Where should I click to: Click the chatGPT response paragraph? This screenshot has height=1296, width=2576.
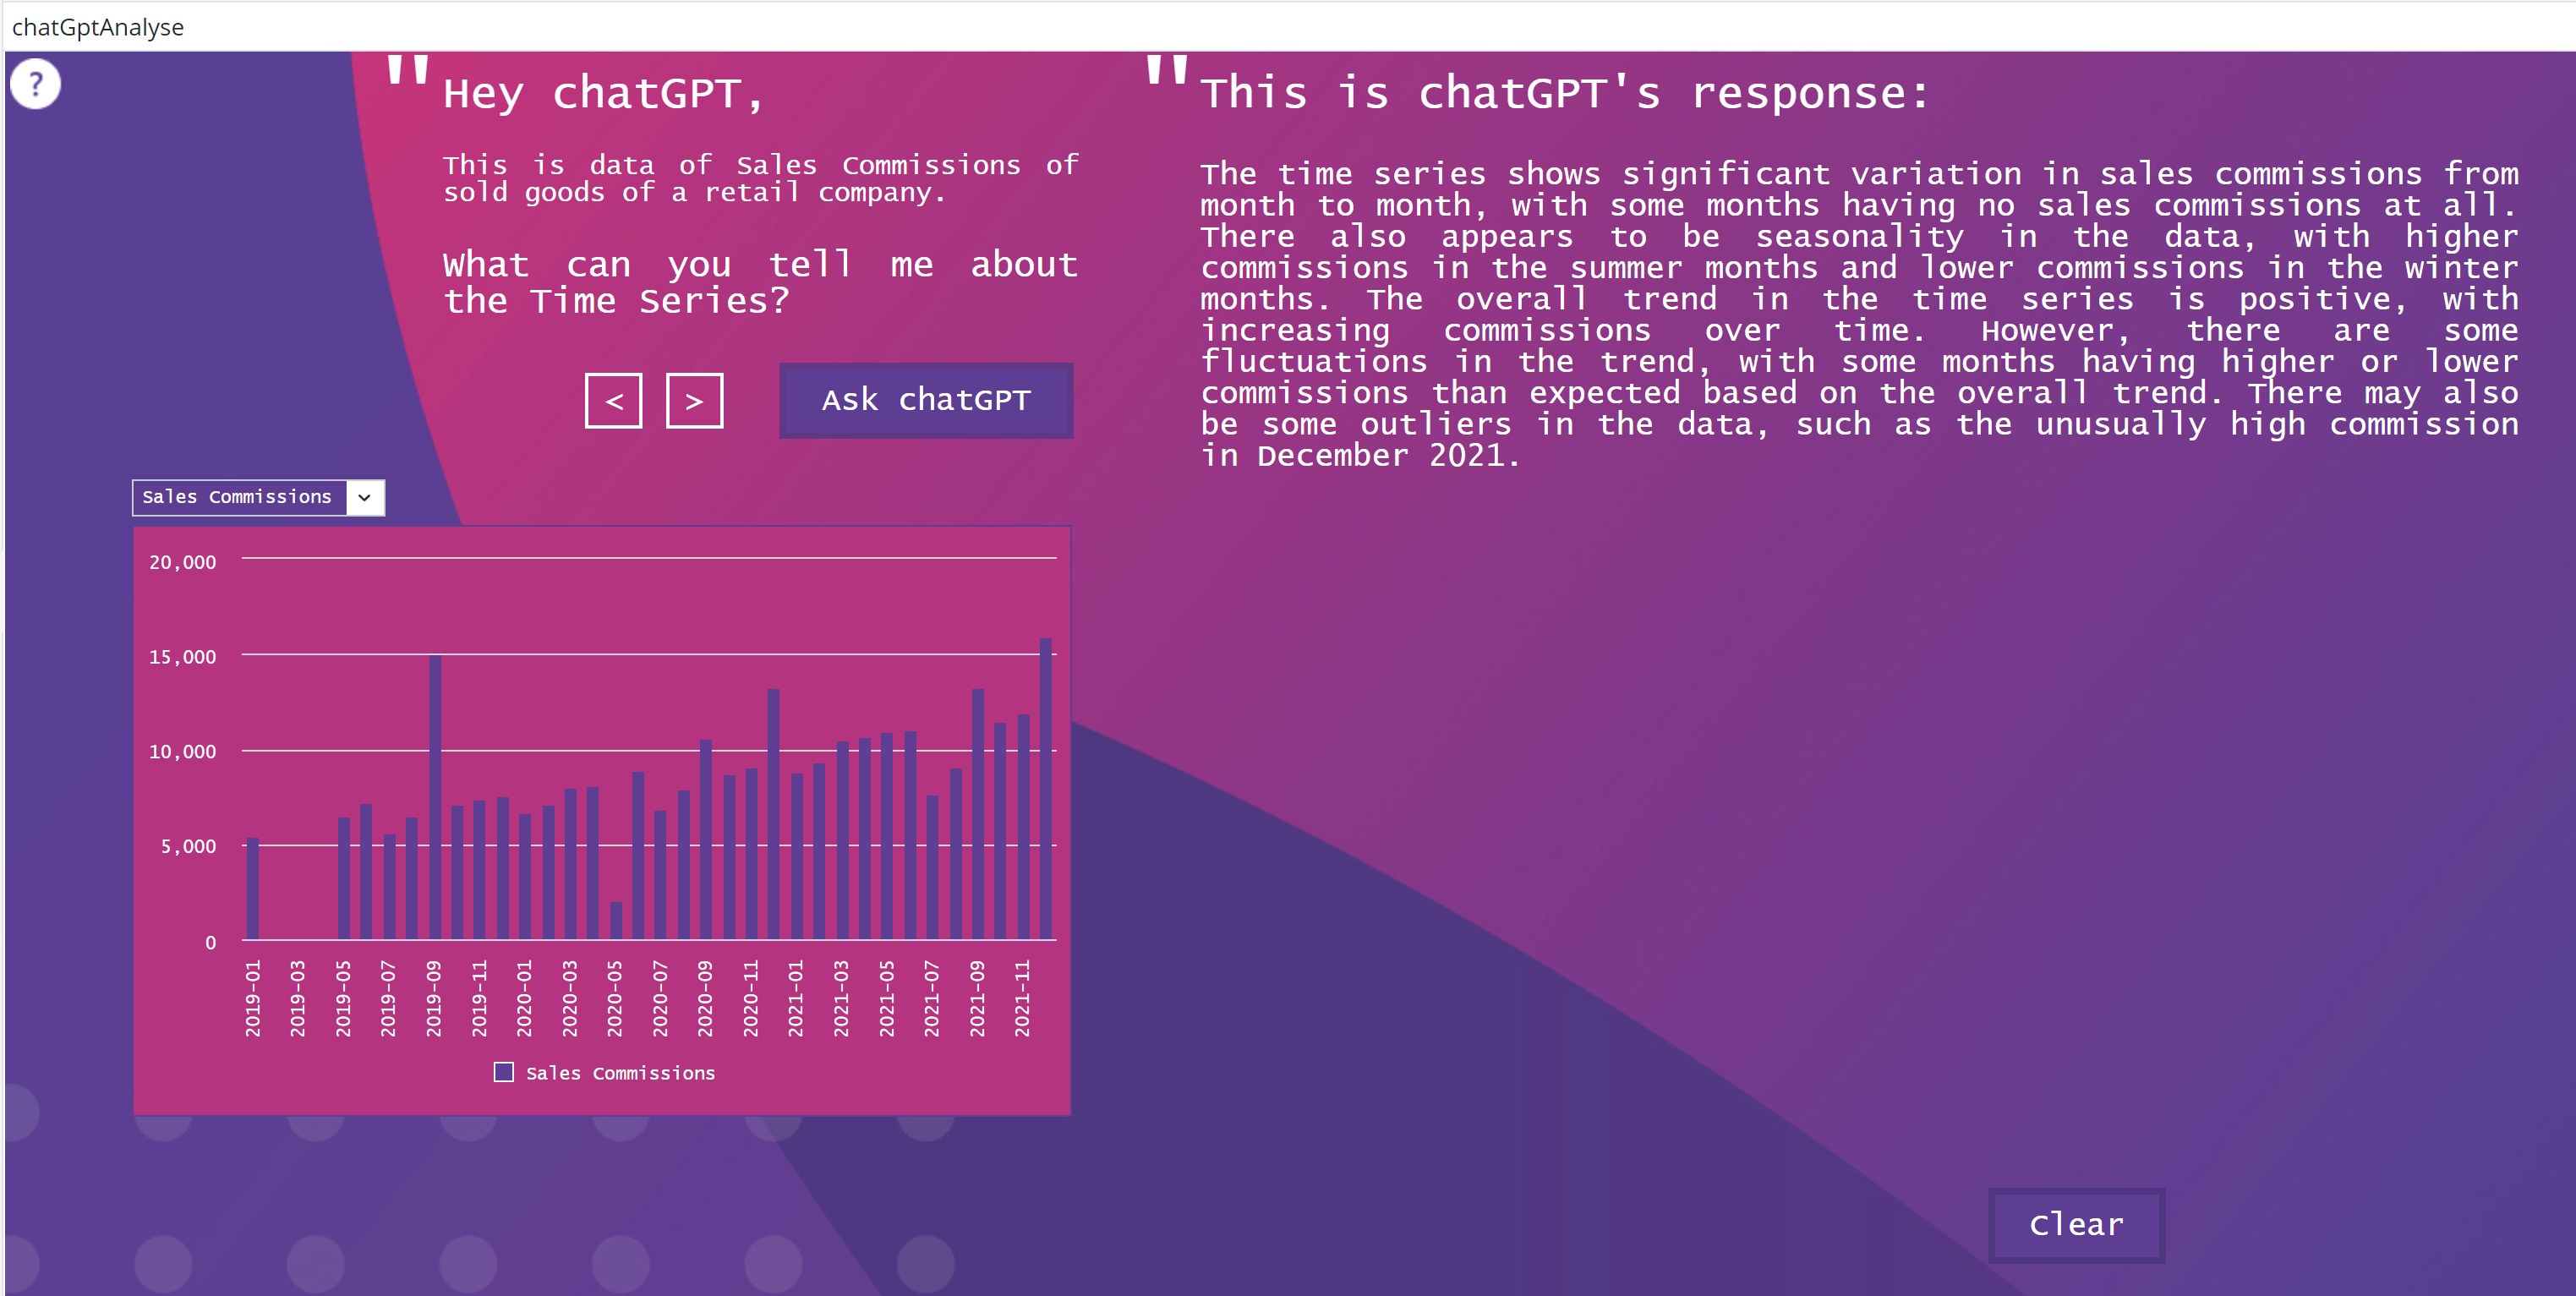coord(1859,314)
